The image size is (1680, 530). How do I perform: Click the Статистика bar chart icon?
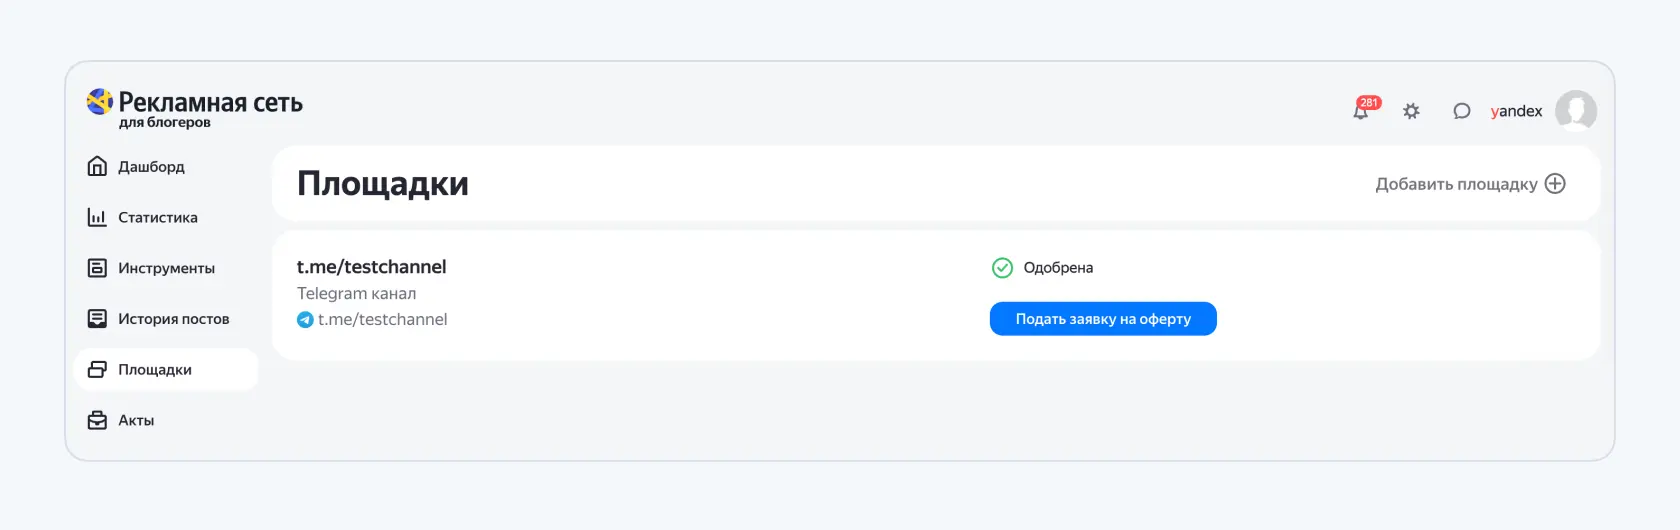point(97,217)
